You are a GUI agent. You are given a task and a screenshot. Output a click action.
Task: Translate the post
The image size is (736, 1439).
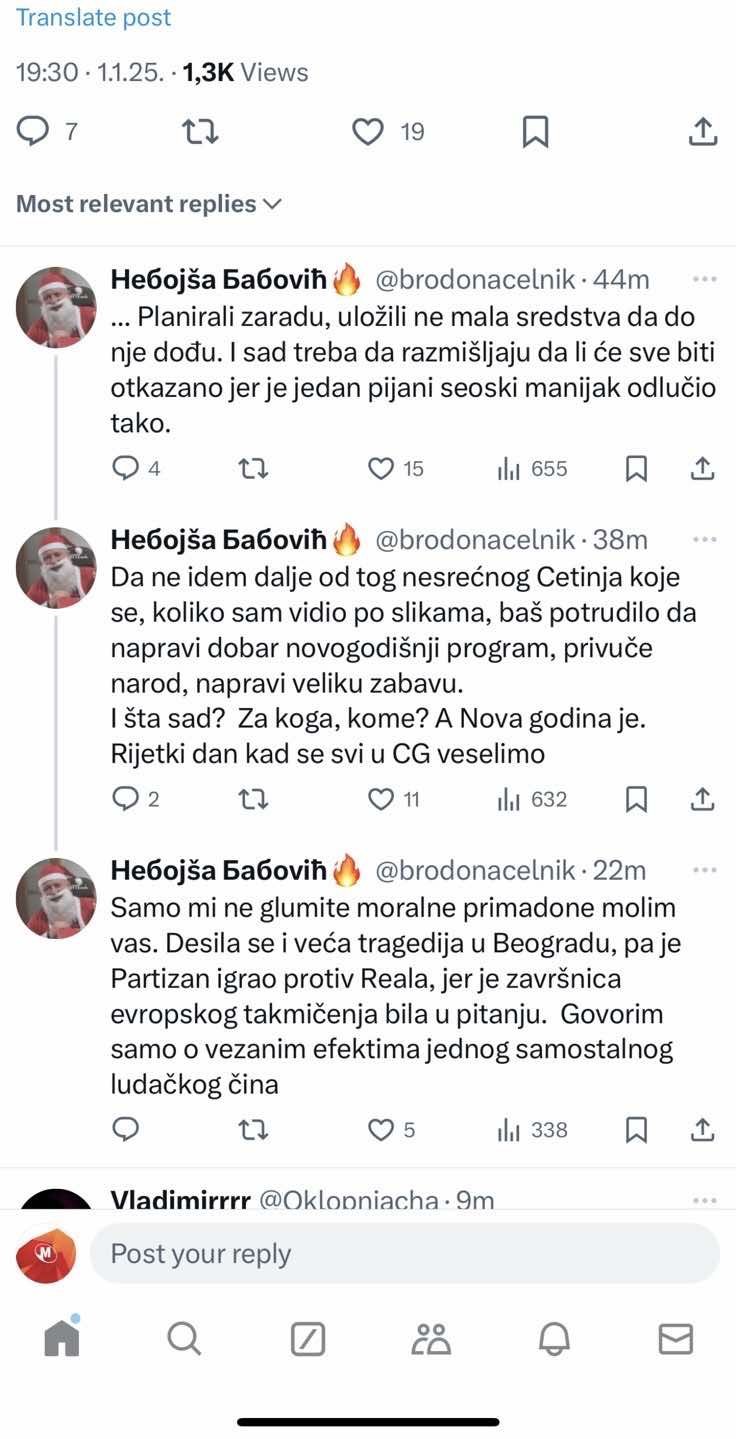pyautogui.click(x=94, y=17)
